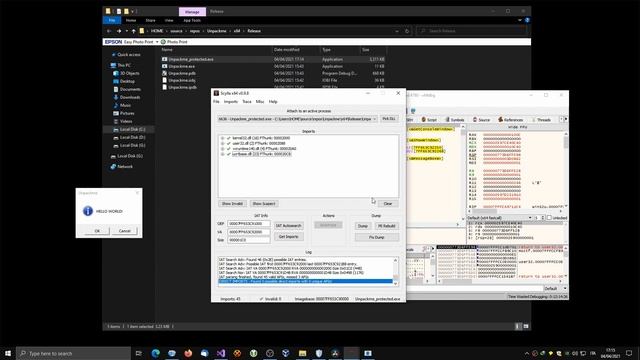This screenshot has width=640, height=360.
Task: Switch to the References tab in x64dbg
Action: [x=510, y=120]
